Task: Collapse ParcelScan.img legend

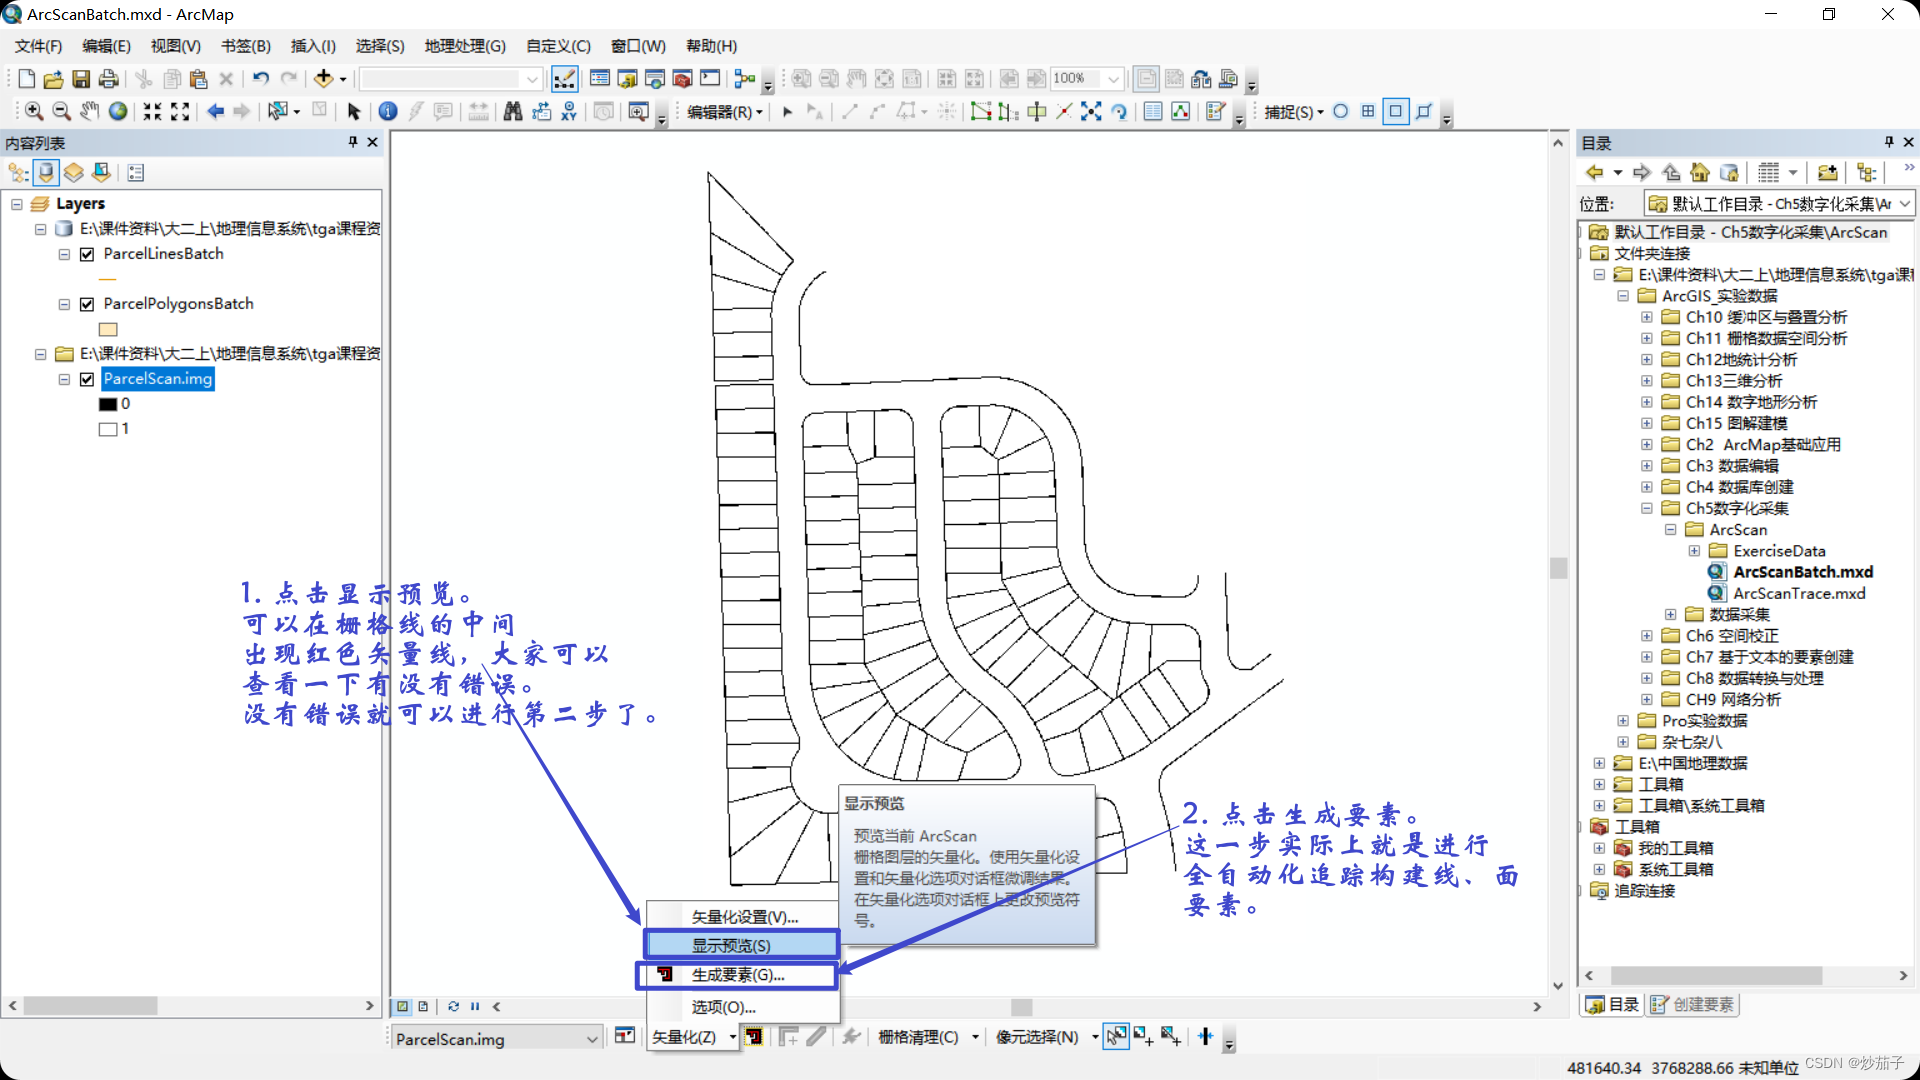Action: pos(64,379)
